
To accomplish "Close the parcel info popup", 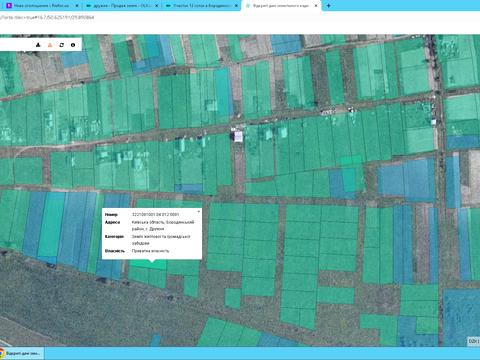I will (199, 212).
